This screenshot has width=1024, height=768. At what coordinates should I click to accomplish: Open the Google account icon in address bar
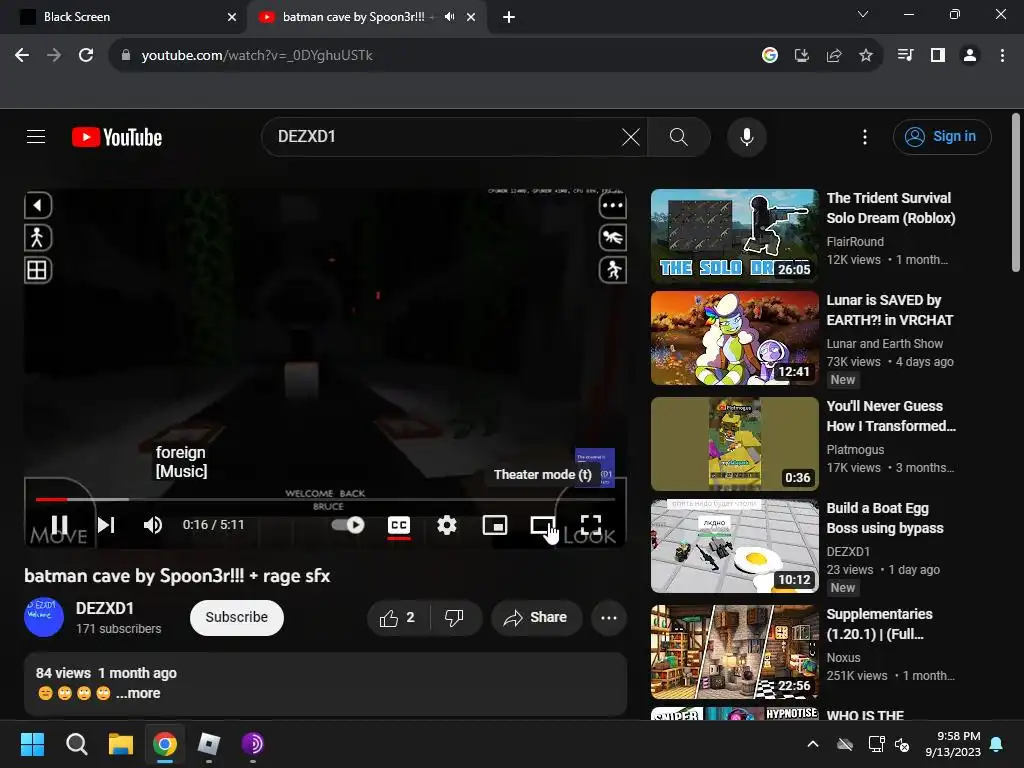770,56
